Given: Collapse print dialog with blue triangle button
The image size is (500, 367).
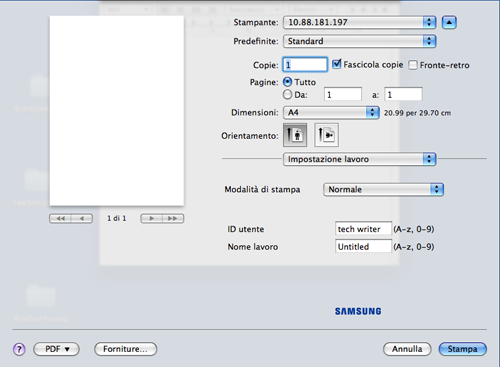Looking at the screenshot, I should tap(449, 22).
